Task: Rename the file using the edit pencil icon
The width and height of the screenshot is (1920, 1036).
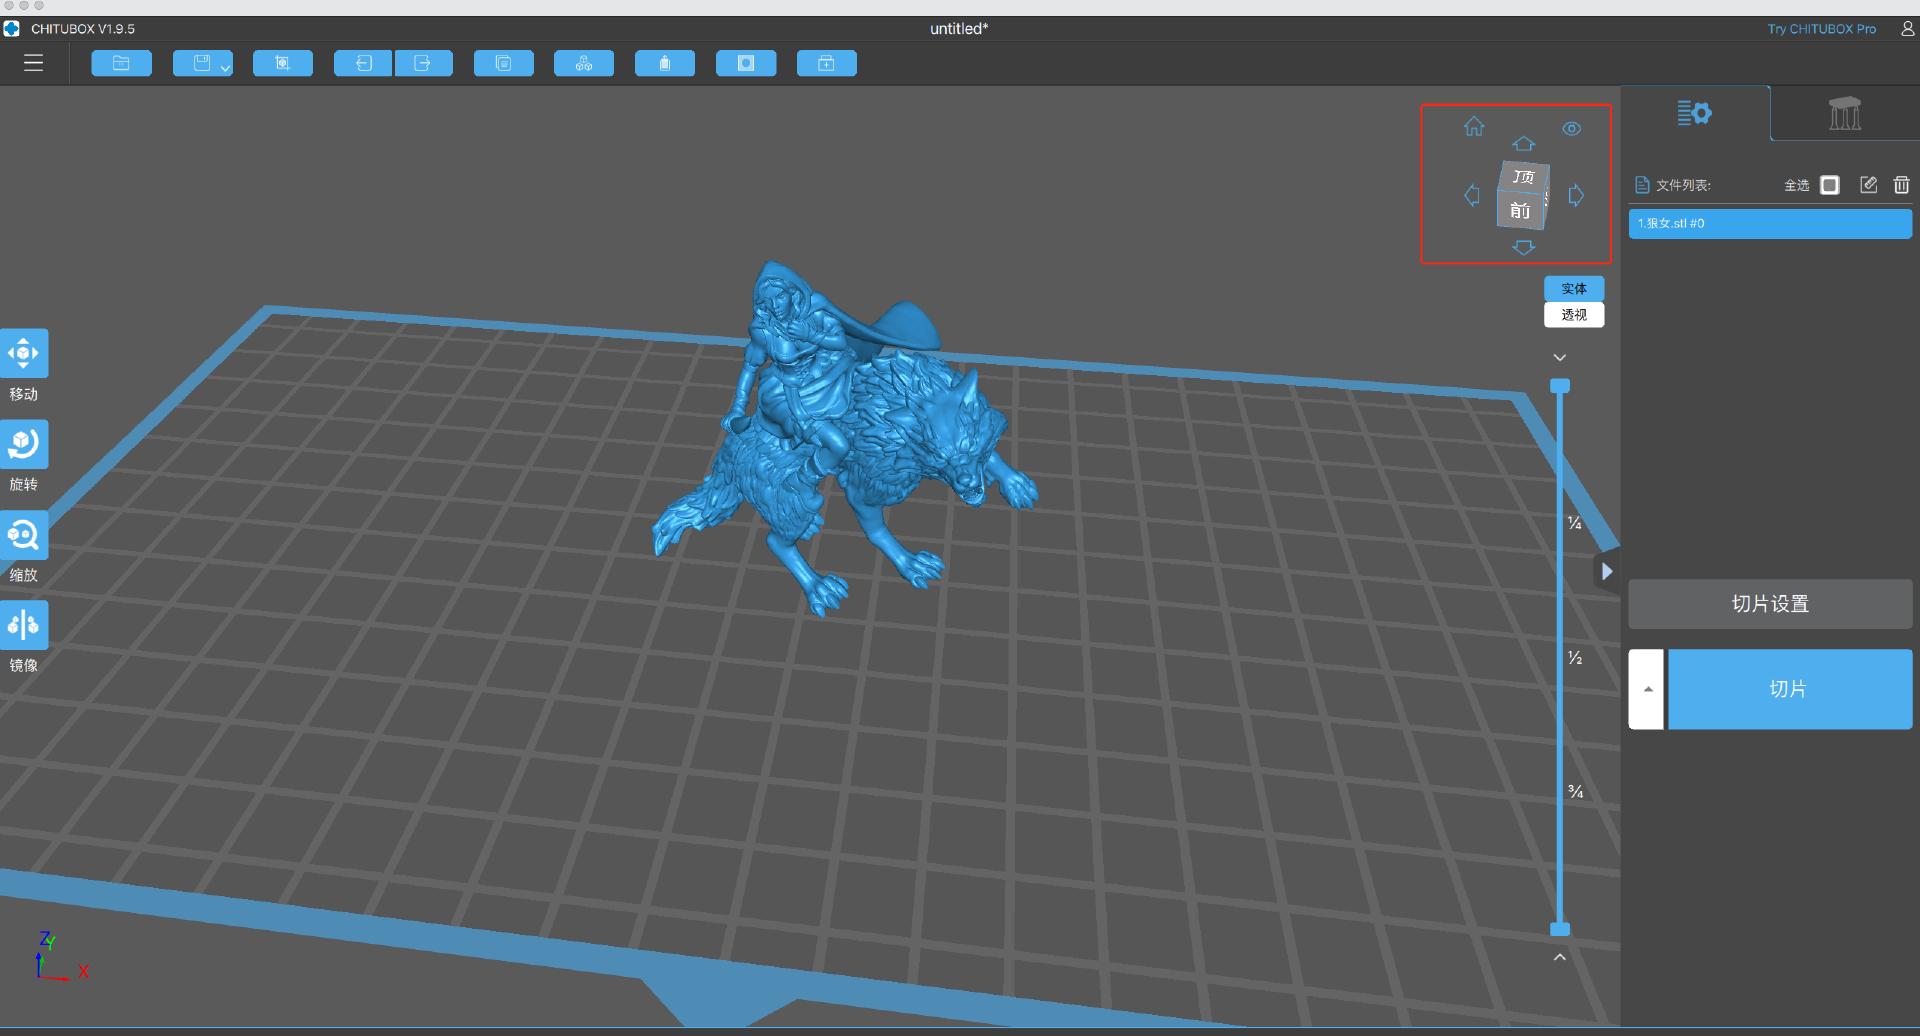Action: pos(1868,184)
